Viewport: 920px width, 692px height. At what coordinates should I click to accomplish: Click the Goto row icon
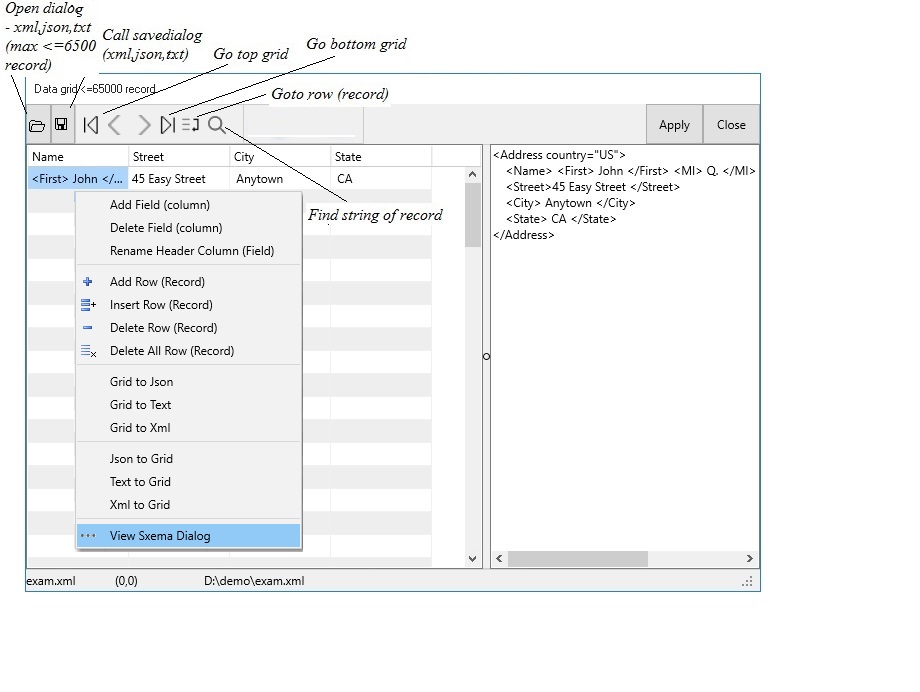point(190,125)
